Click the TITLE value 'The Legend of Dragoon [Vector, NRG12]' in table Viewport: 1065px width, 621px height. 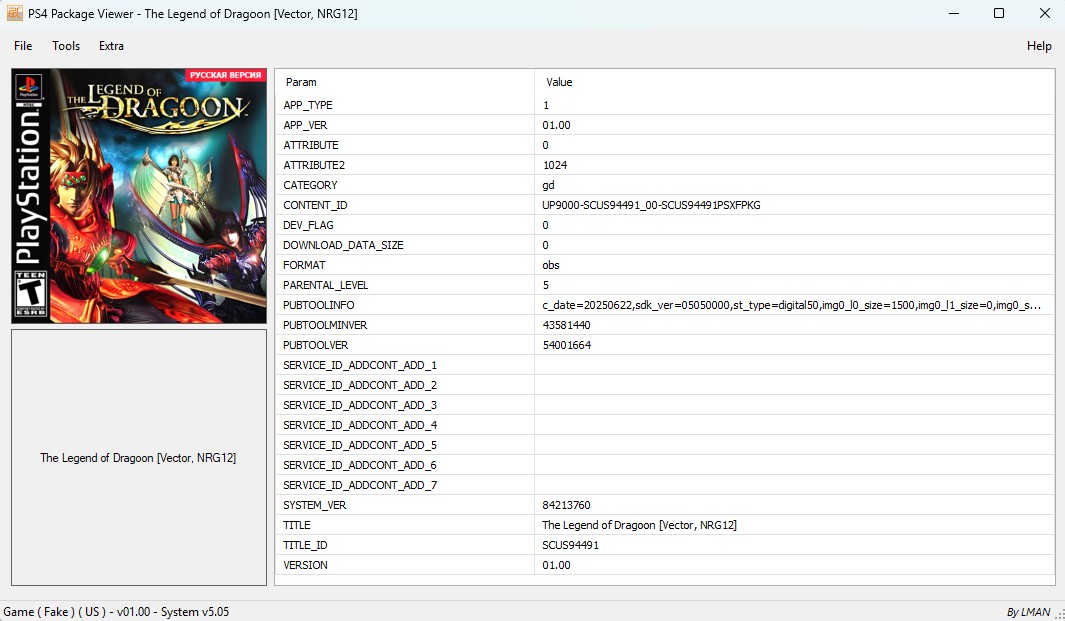pyautogui.click(x=639, y=525)
